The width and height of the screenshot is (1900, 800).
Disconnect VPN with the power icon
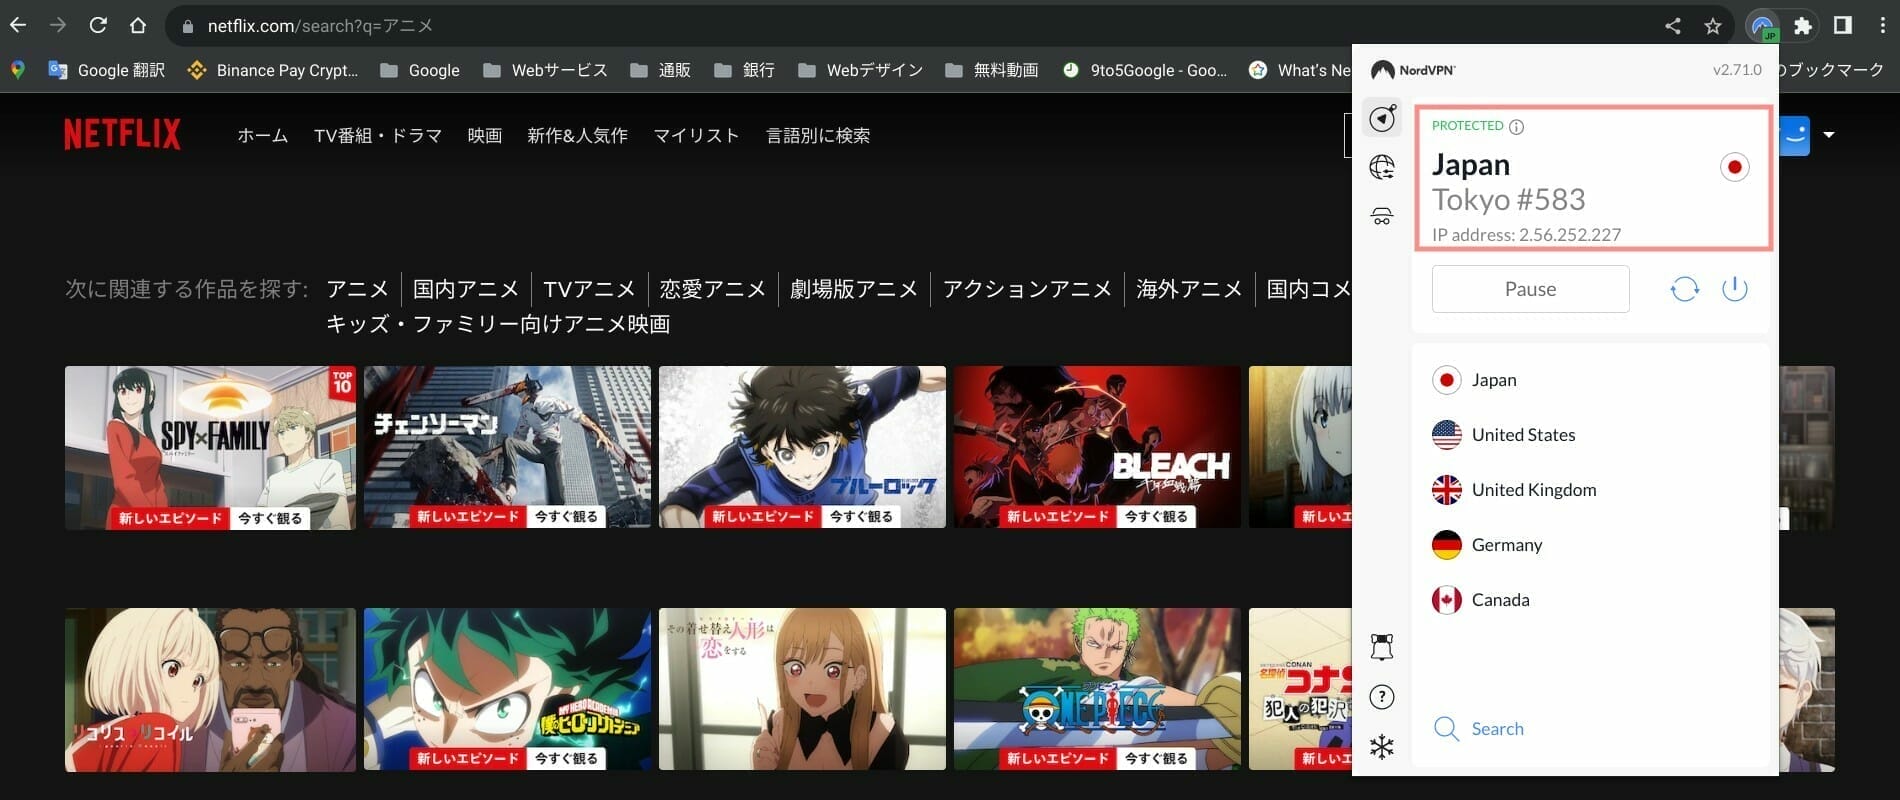pyautogui.click(x=1735, y=289)
